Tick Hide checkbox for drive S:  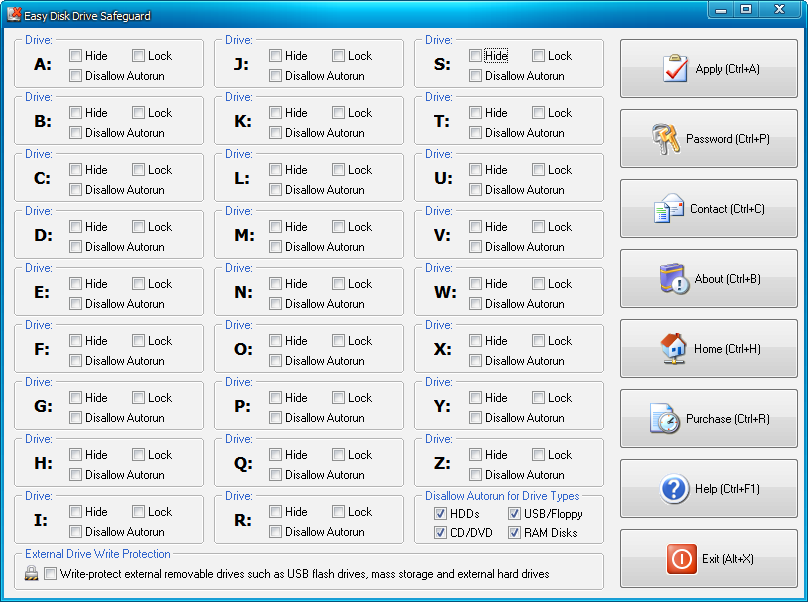click(476, 56)
